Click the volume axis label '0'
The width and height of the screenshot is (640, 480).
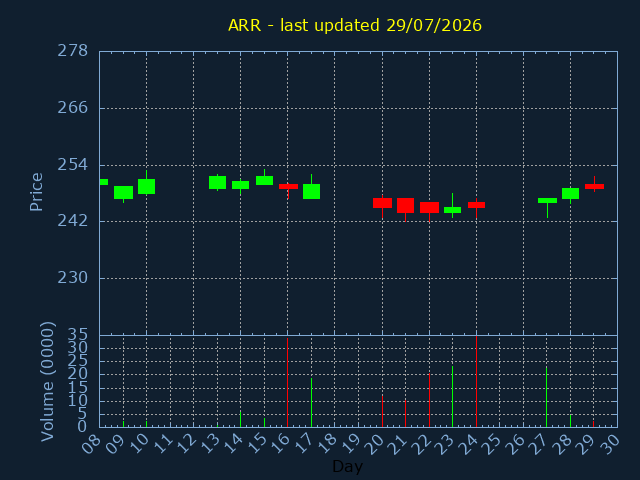[x=82, y=427]
